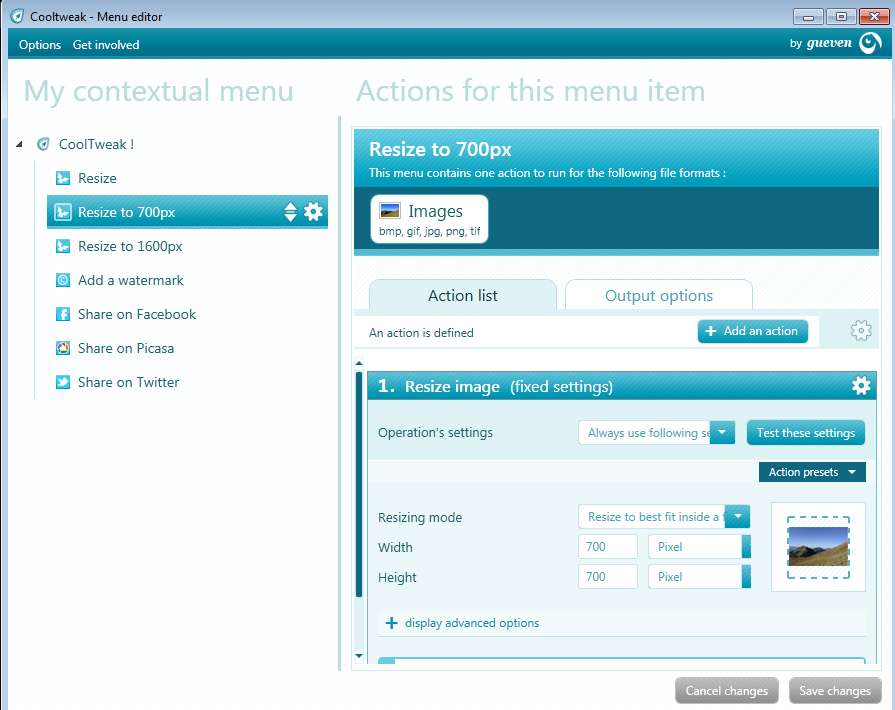
Task: Click the Height value field 700
Action: click(607, 576)
